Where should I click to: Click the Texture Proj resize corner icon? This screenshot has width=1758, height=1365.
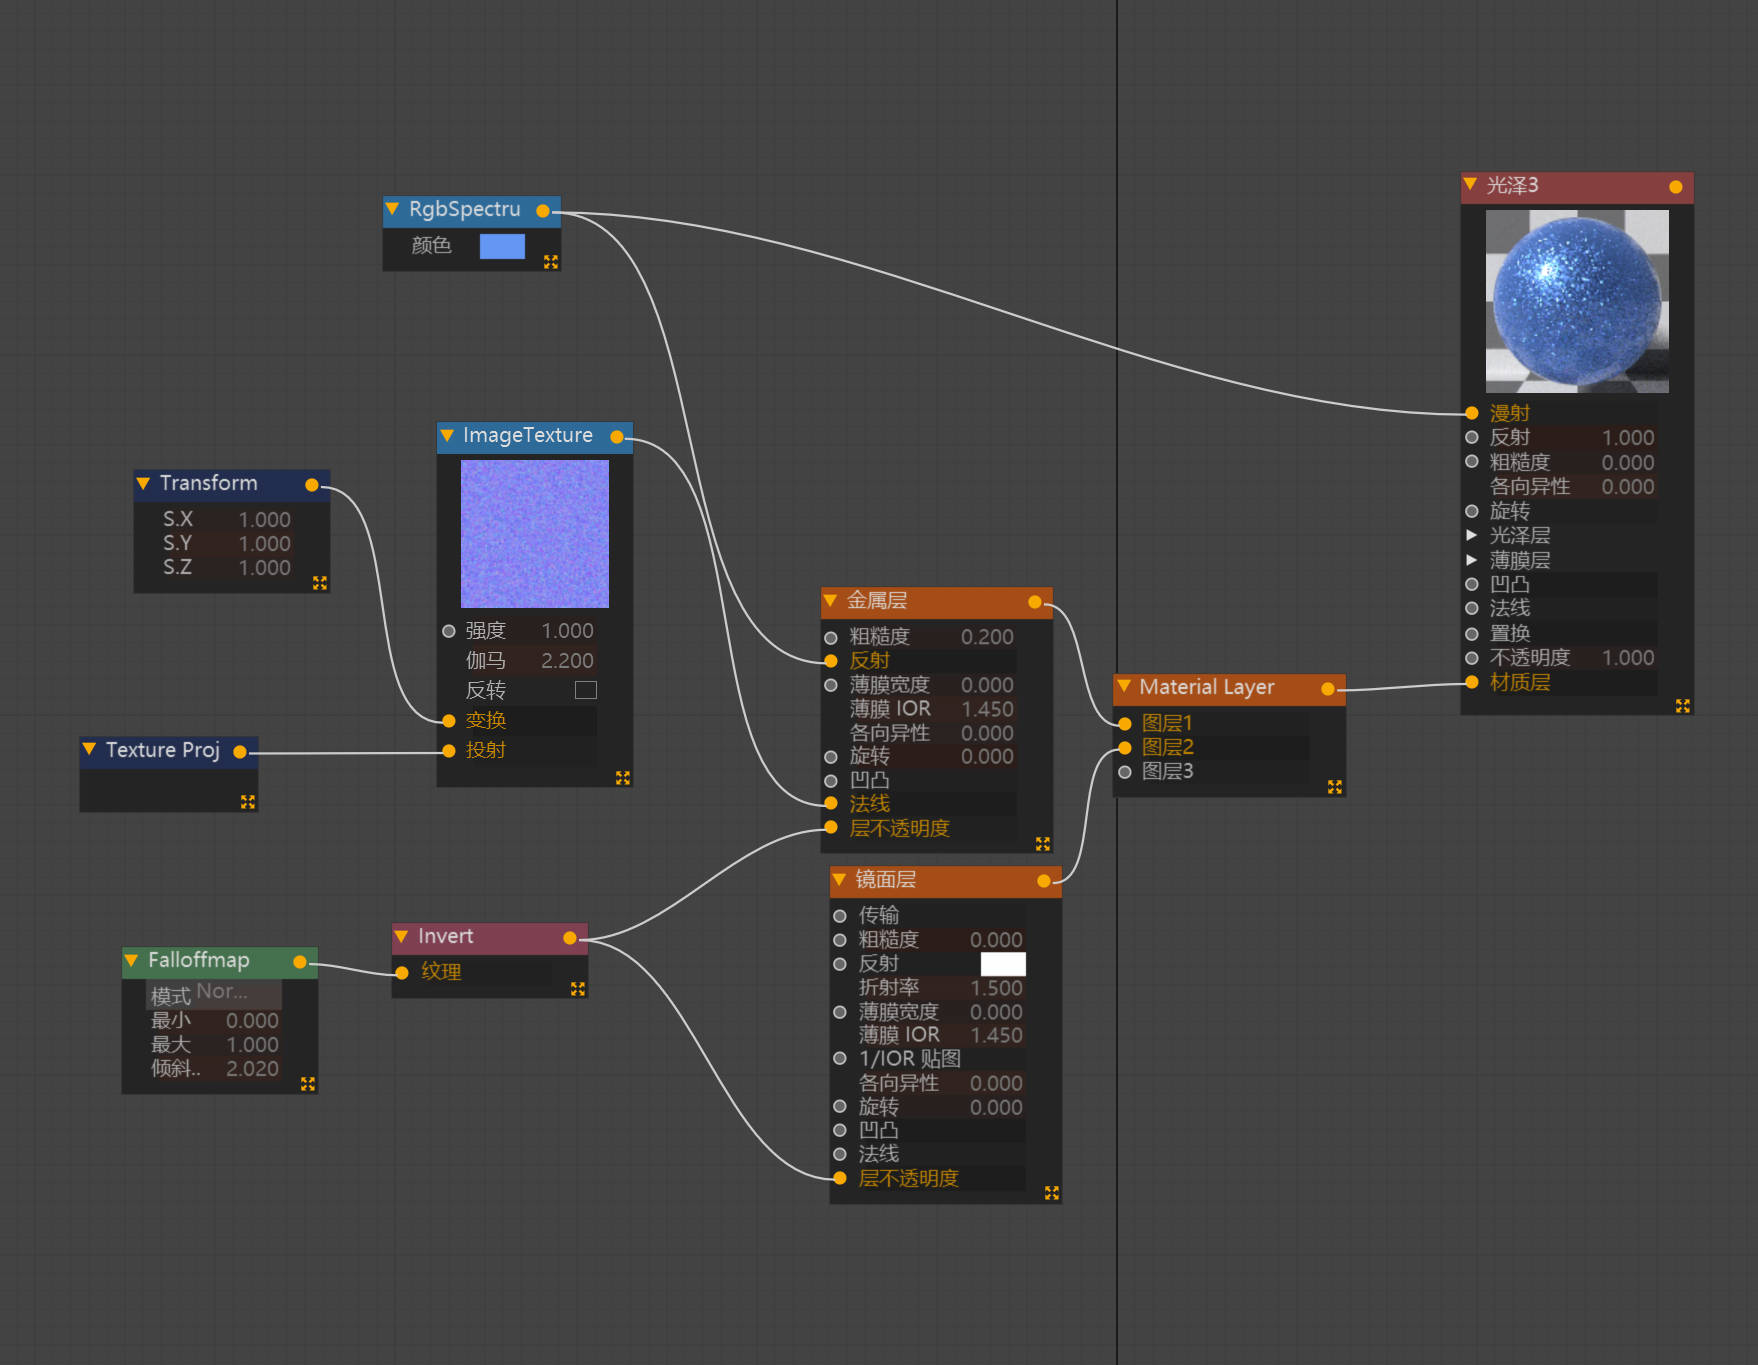pyautogui.click(x=248, y=802)
